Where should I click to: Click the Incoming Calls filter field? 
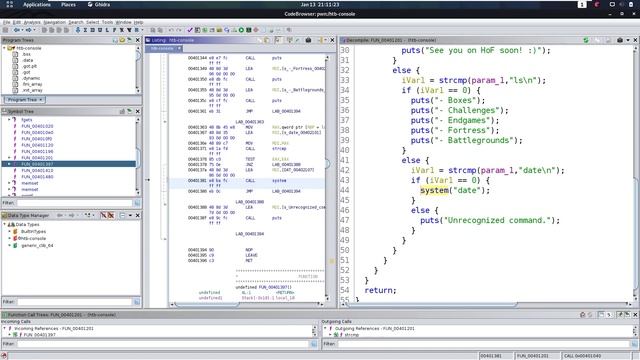[162, 344]
